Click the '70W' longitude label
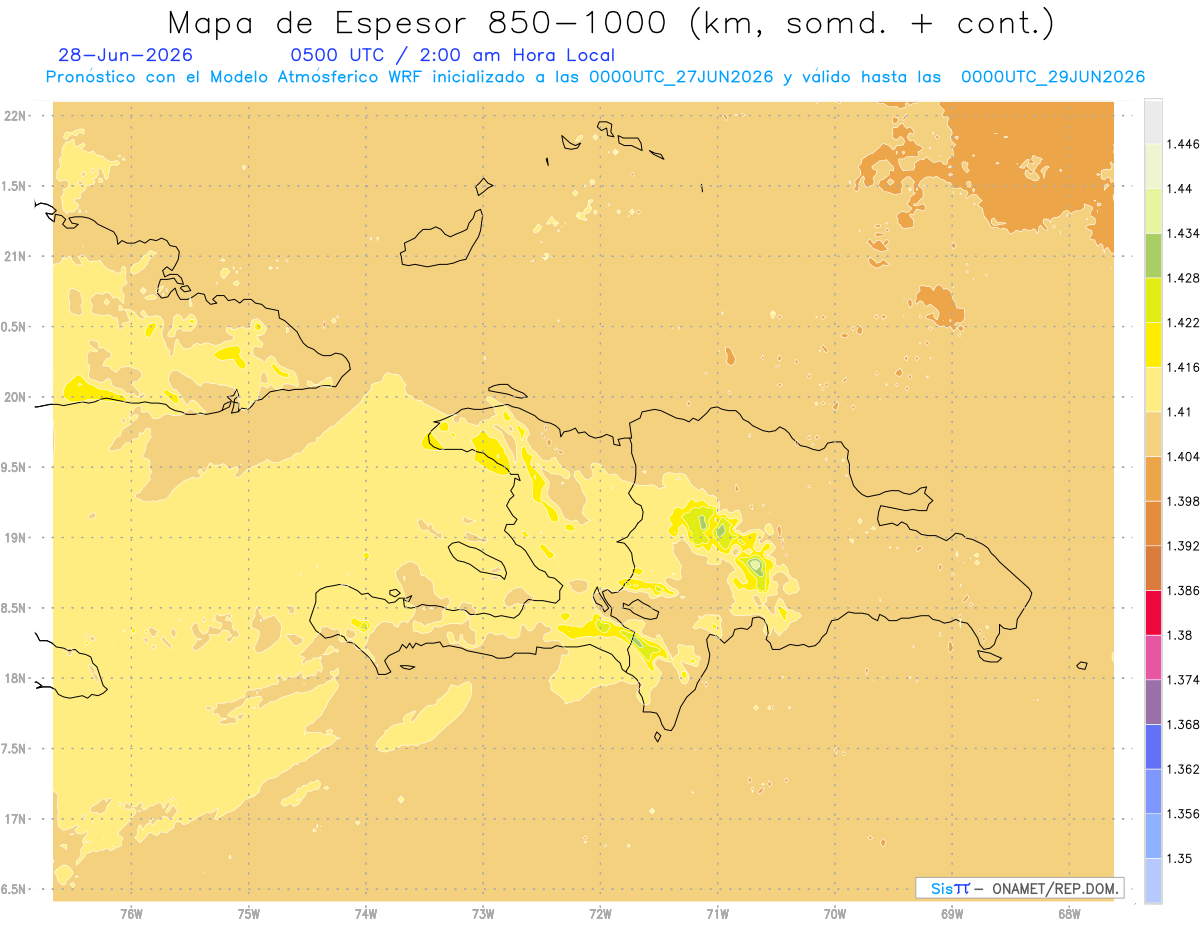This screenshot has width=1200, height=927. (835, 914)
